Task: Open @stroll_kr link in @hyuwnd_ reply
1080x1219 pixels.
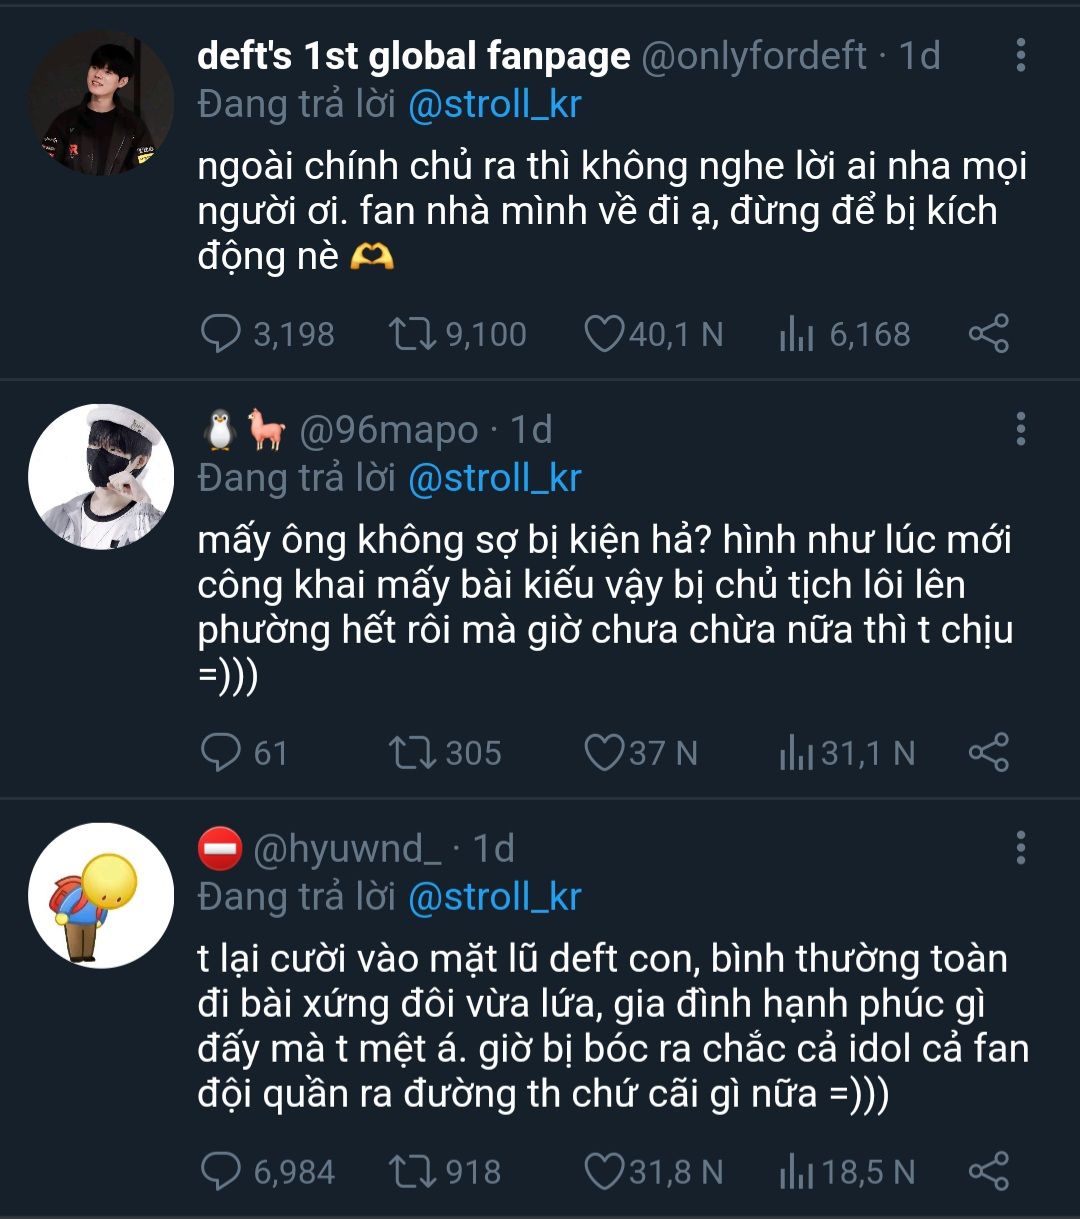Action: click(494, 897)
